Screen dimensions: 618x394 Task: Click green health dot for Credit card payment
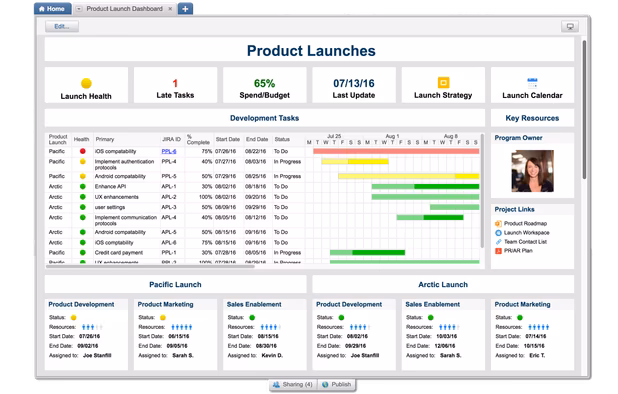coord(82,253)
